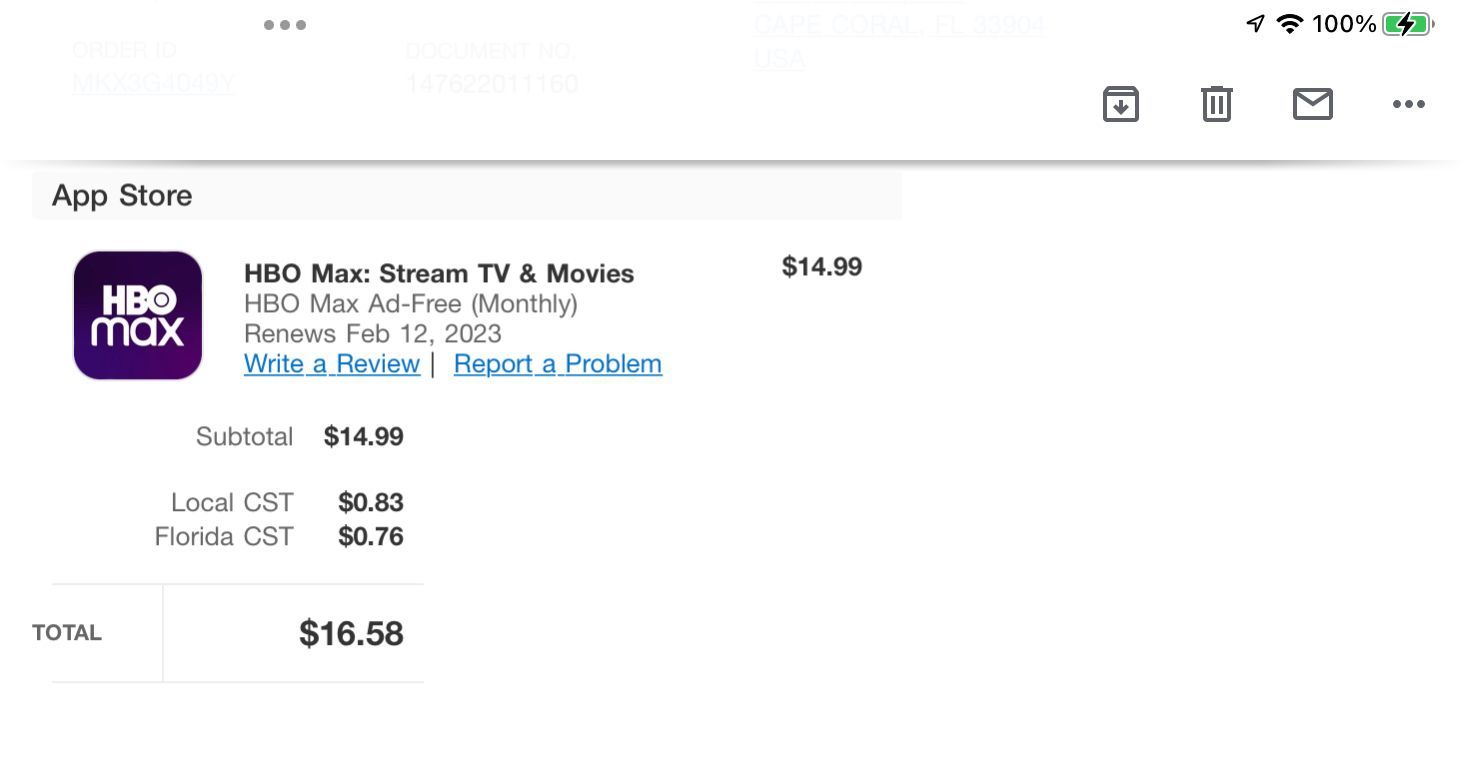Tap the order ID MKX3G4049Y link
The height and width of the screenshot is (765, 1465).
pyautogui.click(x=153, y=83)
